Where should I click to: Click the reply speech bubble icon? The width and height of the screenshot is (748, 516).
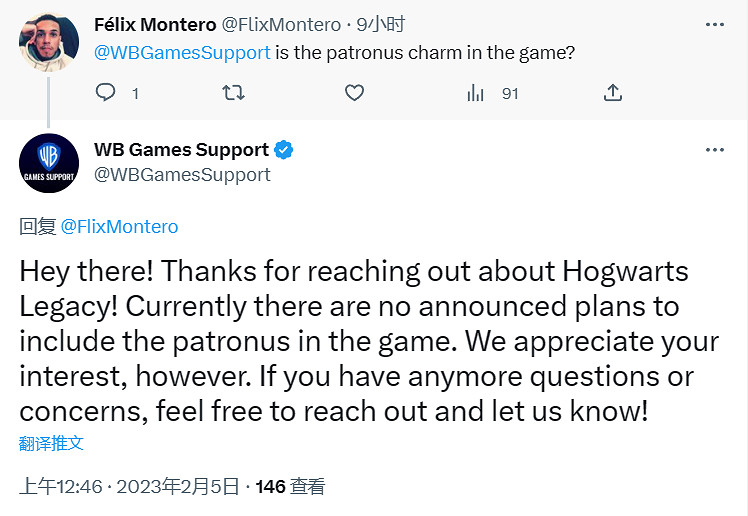[x=106, y=93]
